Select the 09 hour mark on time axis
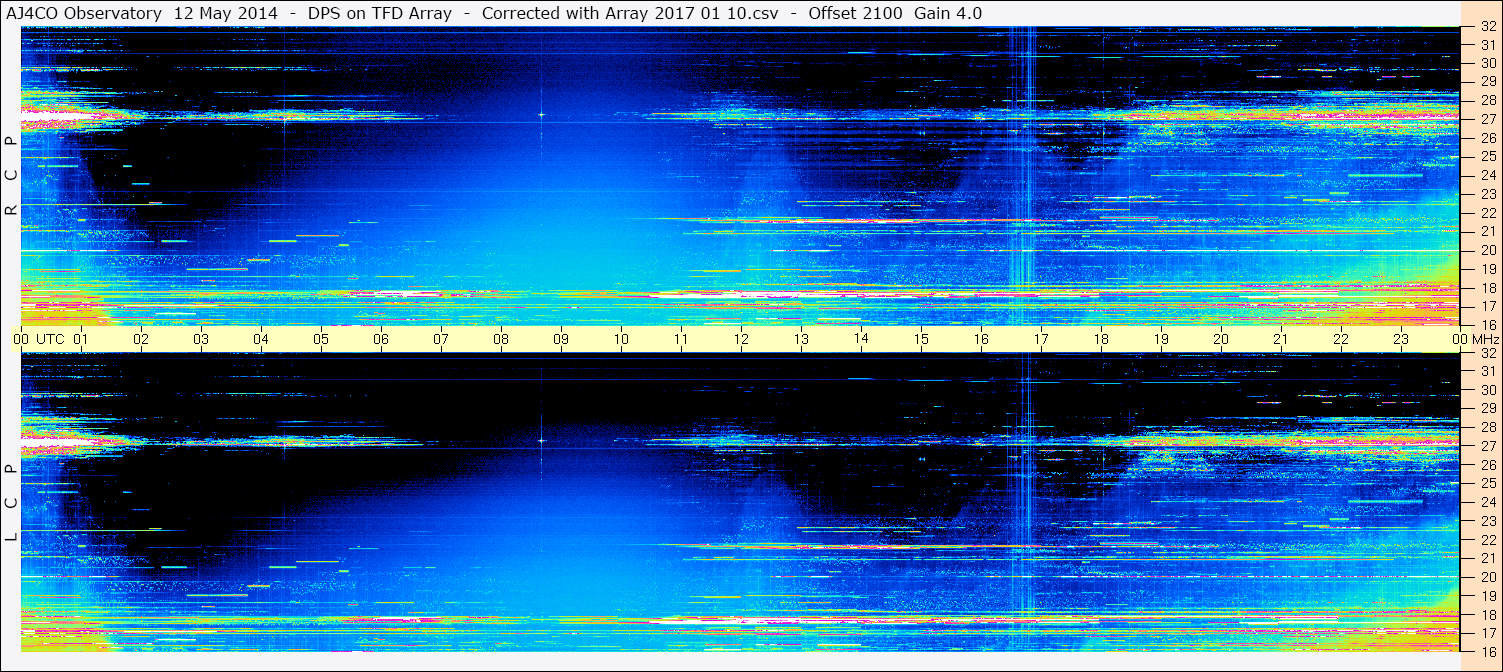1503x672 pixels. tap(561, 339)
